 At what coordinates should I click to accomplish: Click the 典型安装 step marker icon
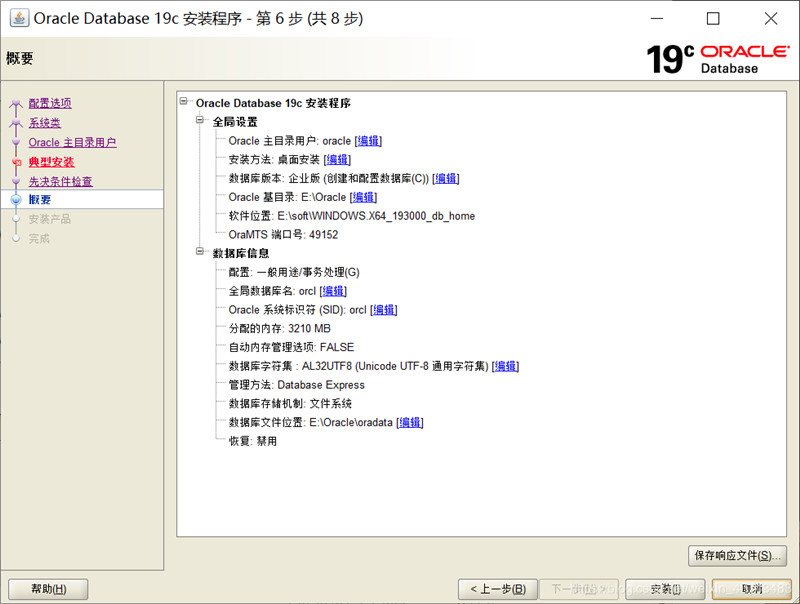pyautogui.click(x=16, y=162)
